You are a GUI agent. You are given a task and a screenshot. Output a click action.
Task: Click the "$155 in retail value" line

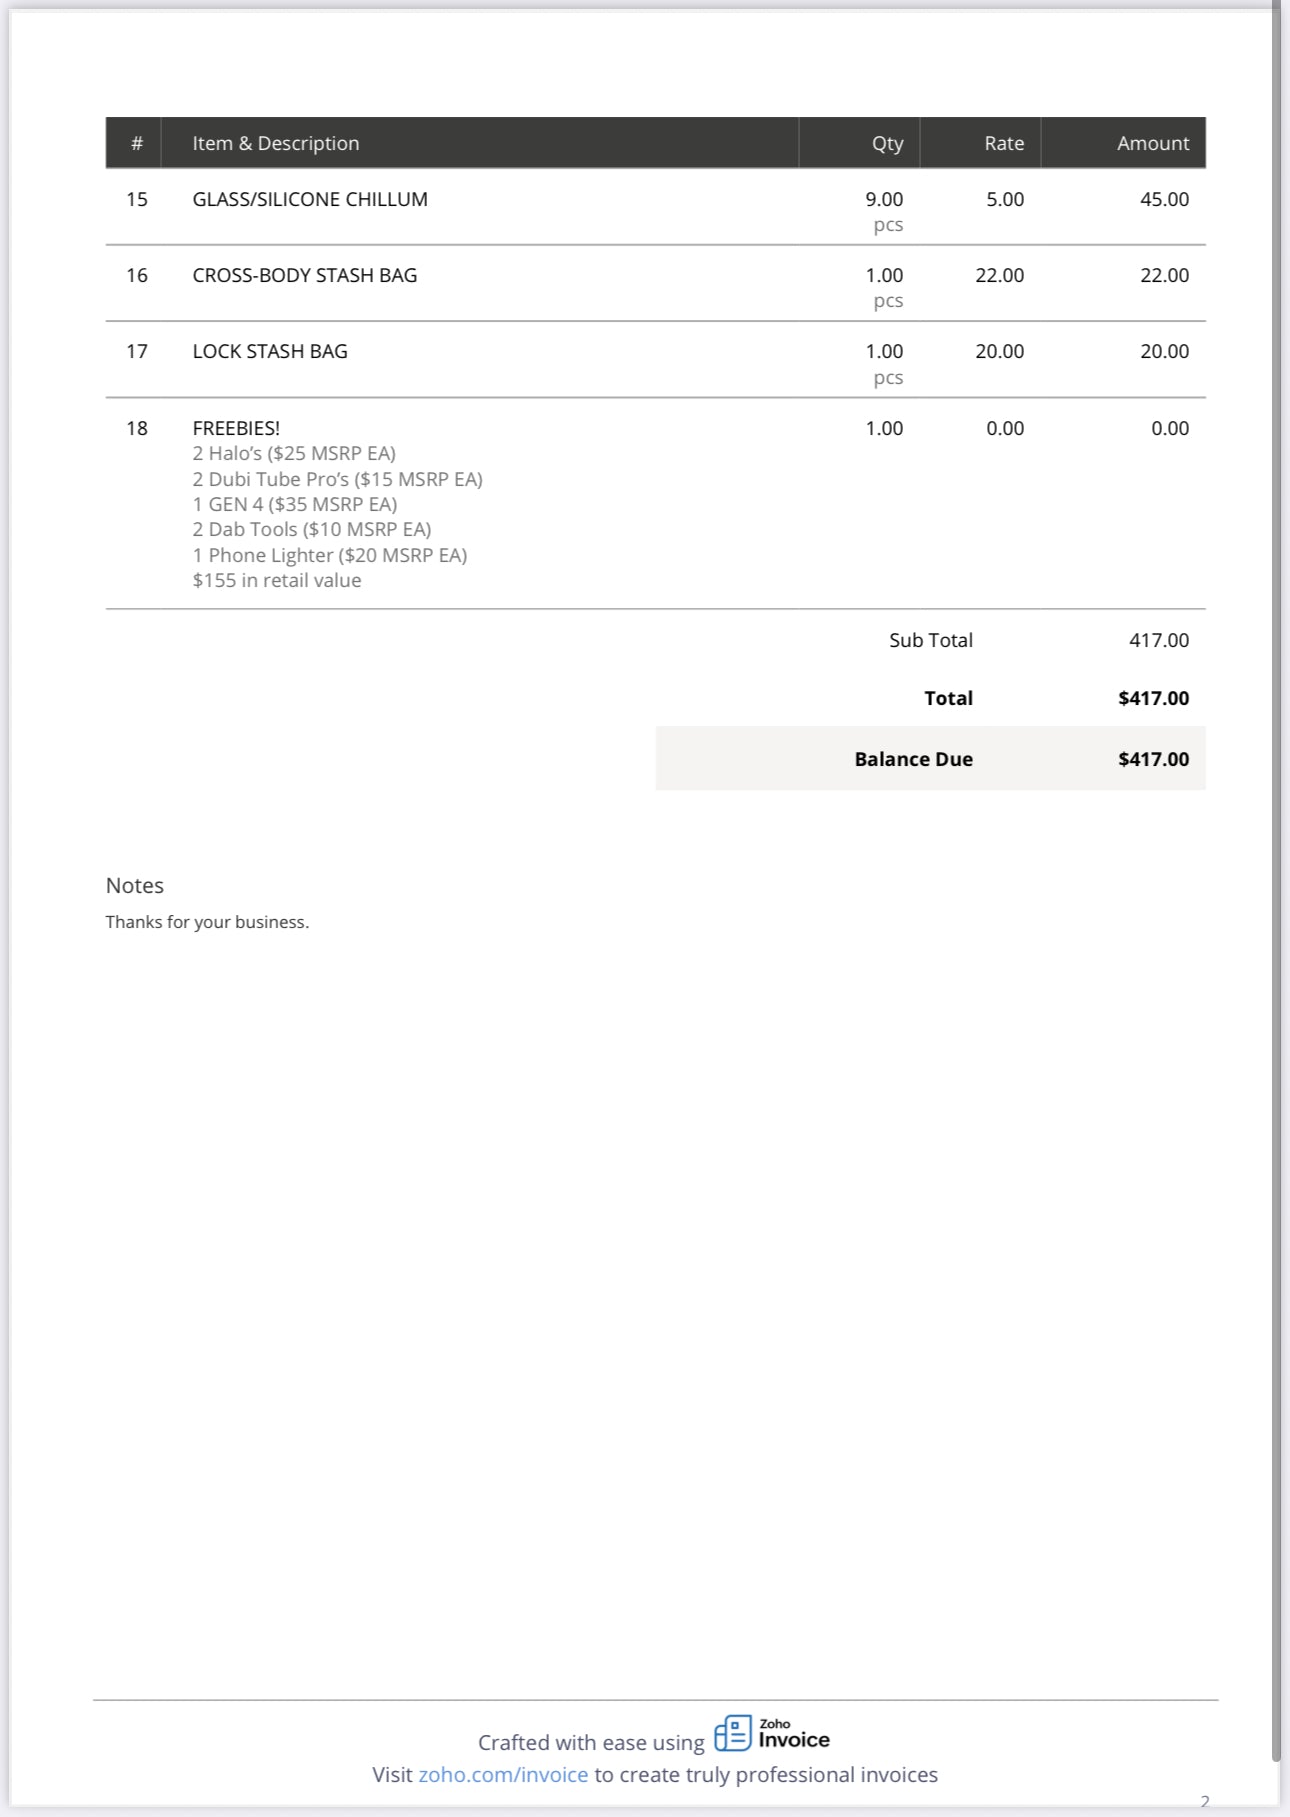[x=277, y=580]
